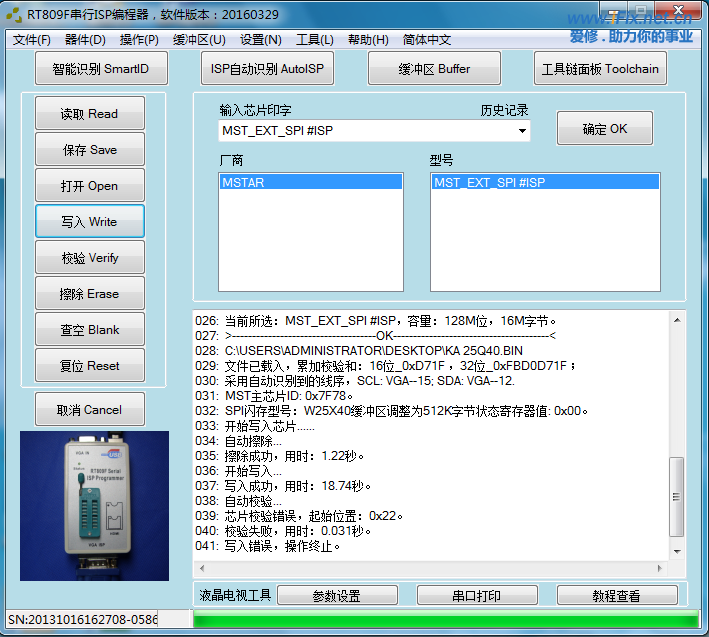Click the green progress bar
The width and height of the screenshot is (709, 637).
click(x=440, y=620)
